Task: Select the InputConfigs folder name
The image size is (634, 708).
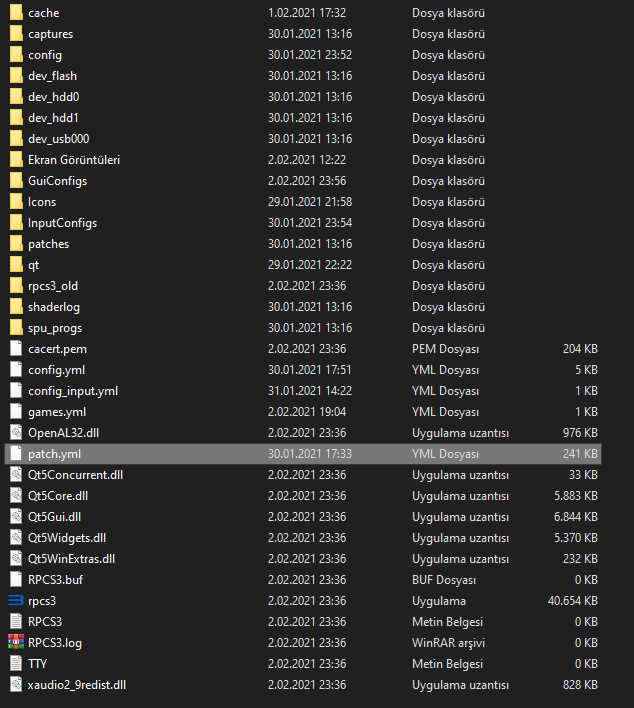Action: (62, 223)
